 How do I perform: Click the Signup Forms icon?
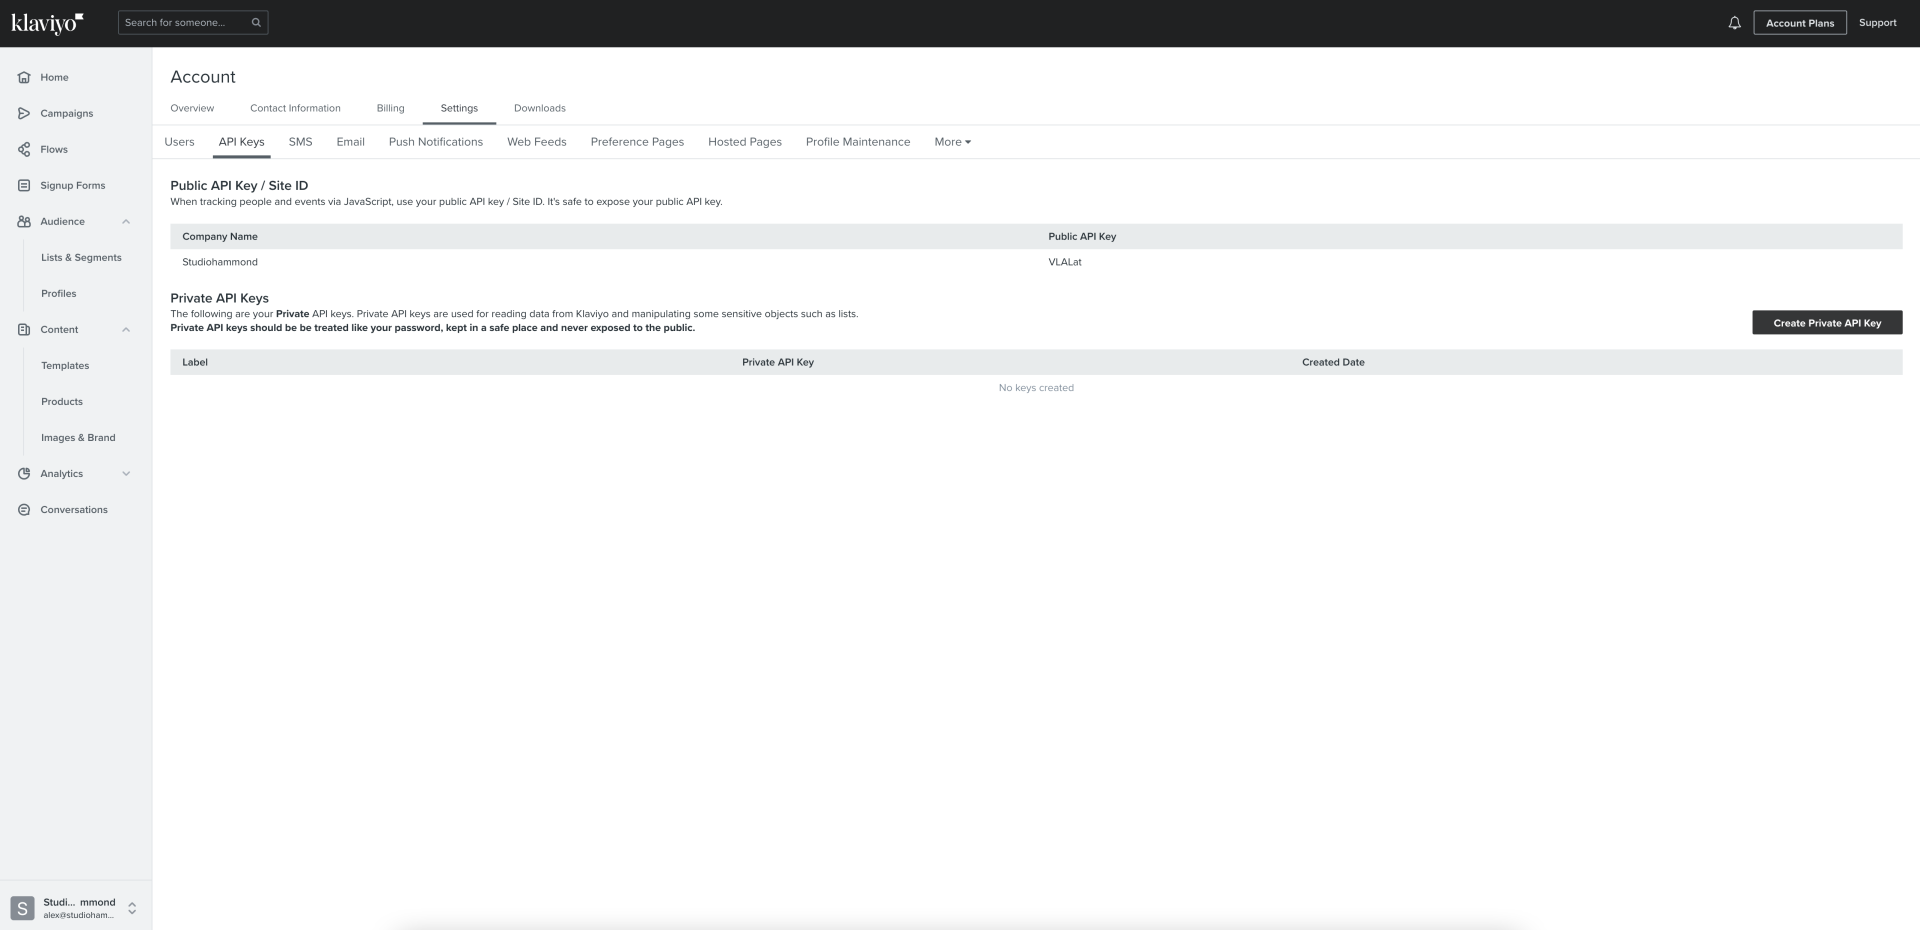(x=24, y=185)
